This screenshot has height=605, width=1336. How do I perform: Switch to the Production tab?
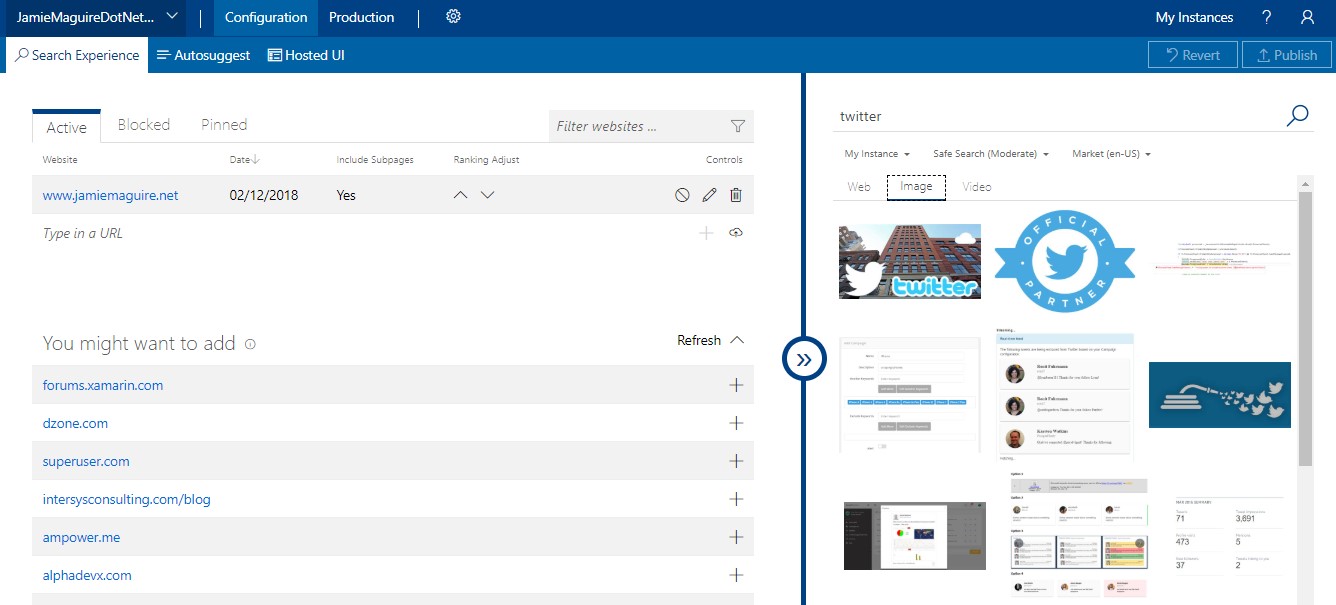[361, 17]
